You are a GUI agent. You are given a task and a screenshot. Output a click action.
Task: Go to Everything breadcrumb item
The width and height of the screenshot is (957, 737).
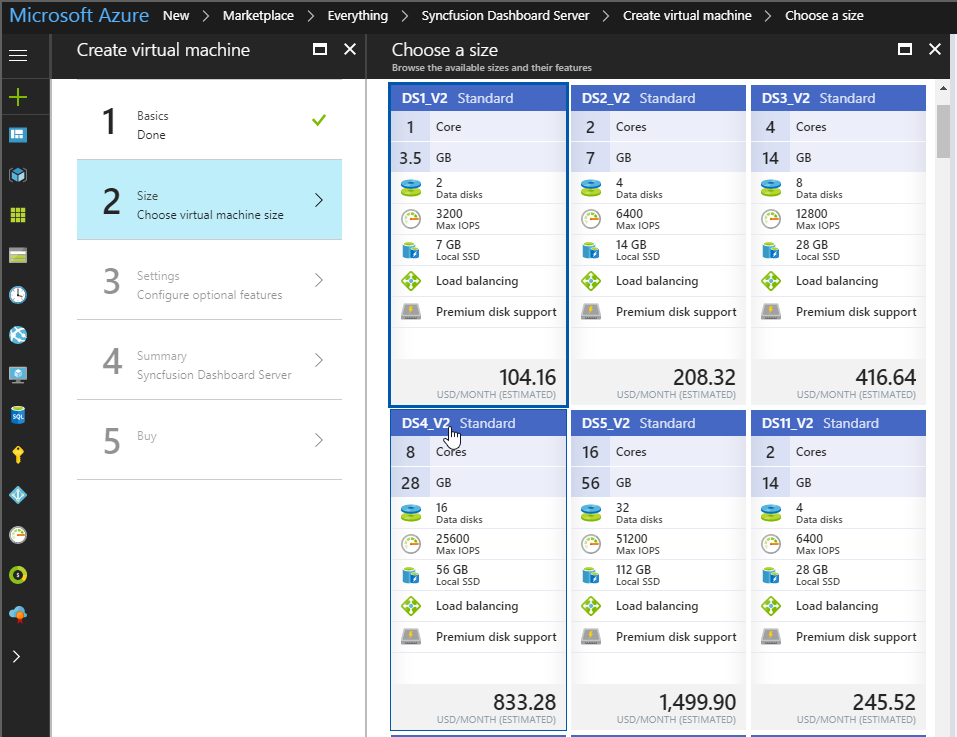click(x=357, y=16)
